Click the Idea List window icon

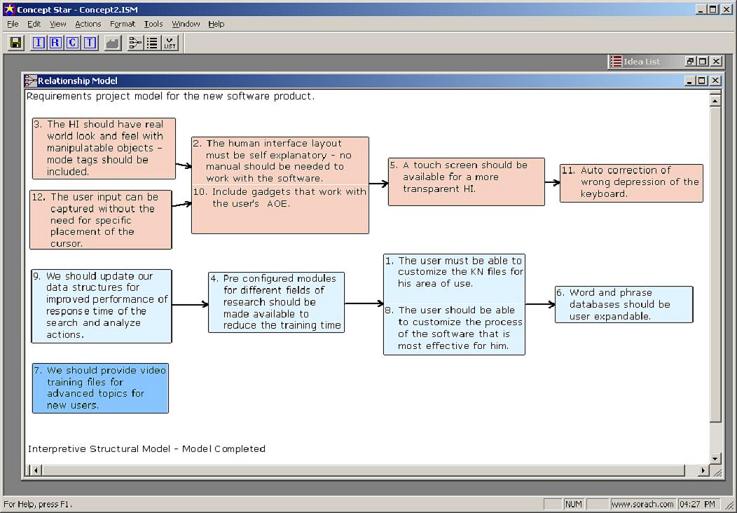616,61
